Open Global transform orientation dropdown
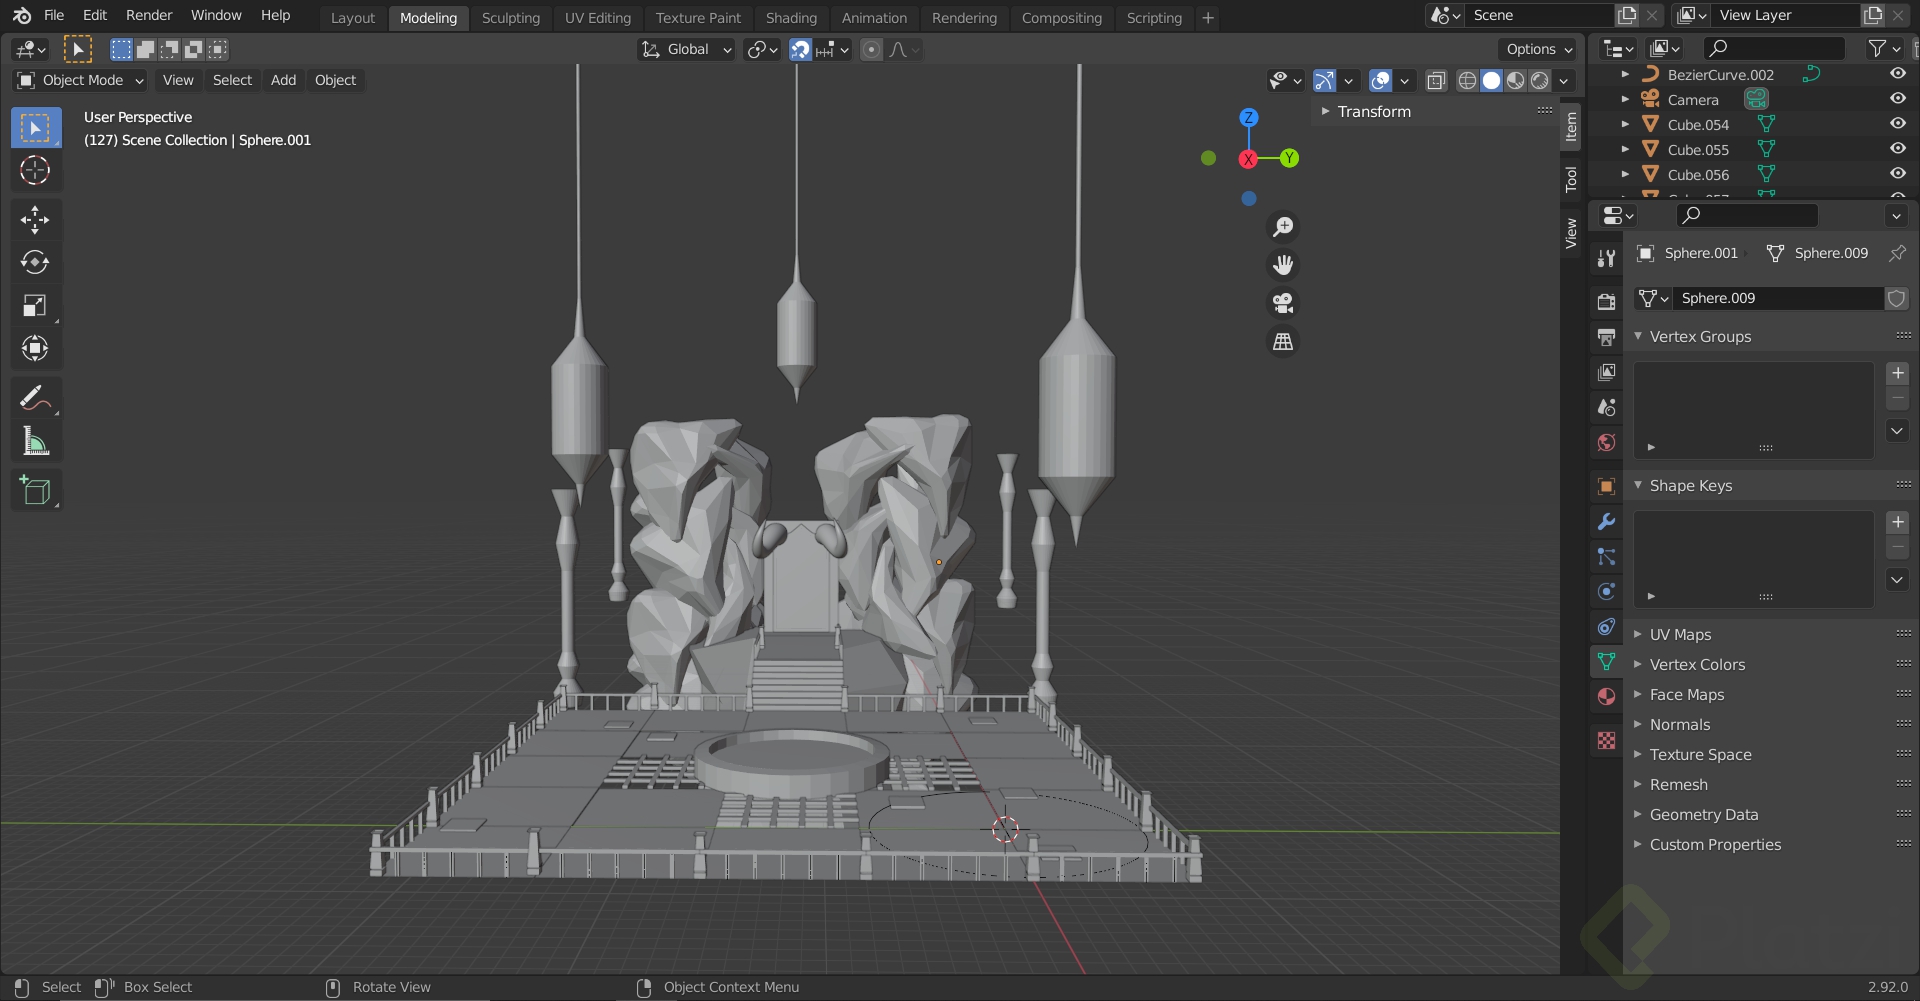 [688, 50]
